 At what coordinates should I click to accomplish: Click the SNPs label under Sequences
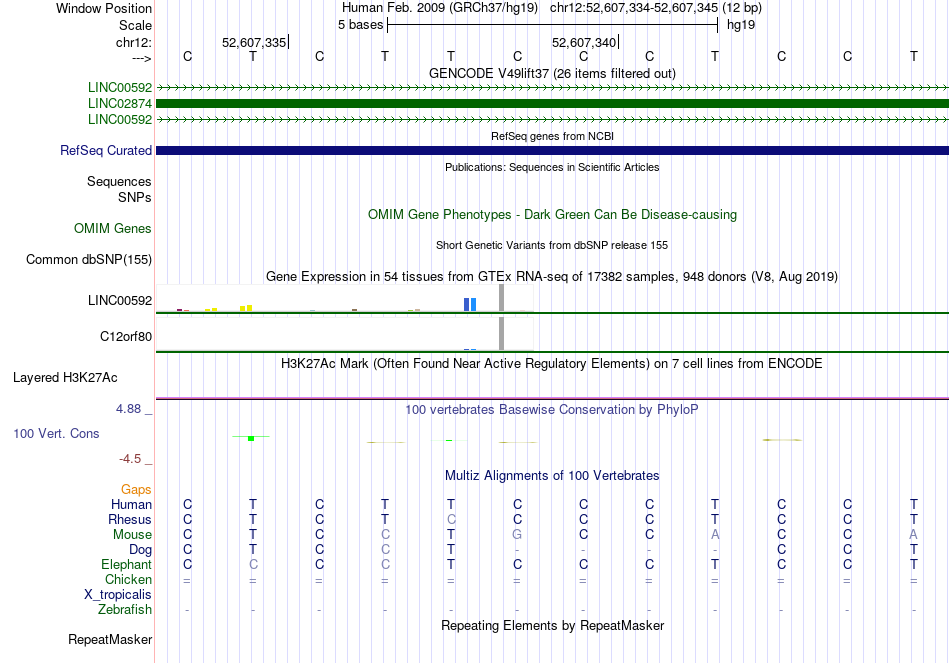tap(135, 197)
